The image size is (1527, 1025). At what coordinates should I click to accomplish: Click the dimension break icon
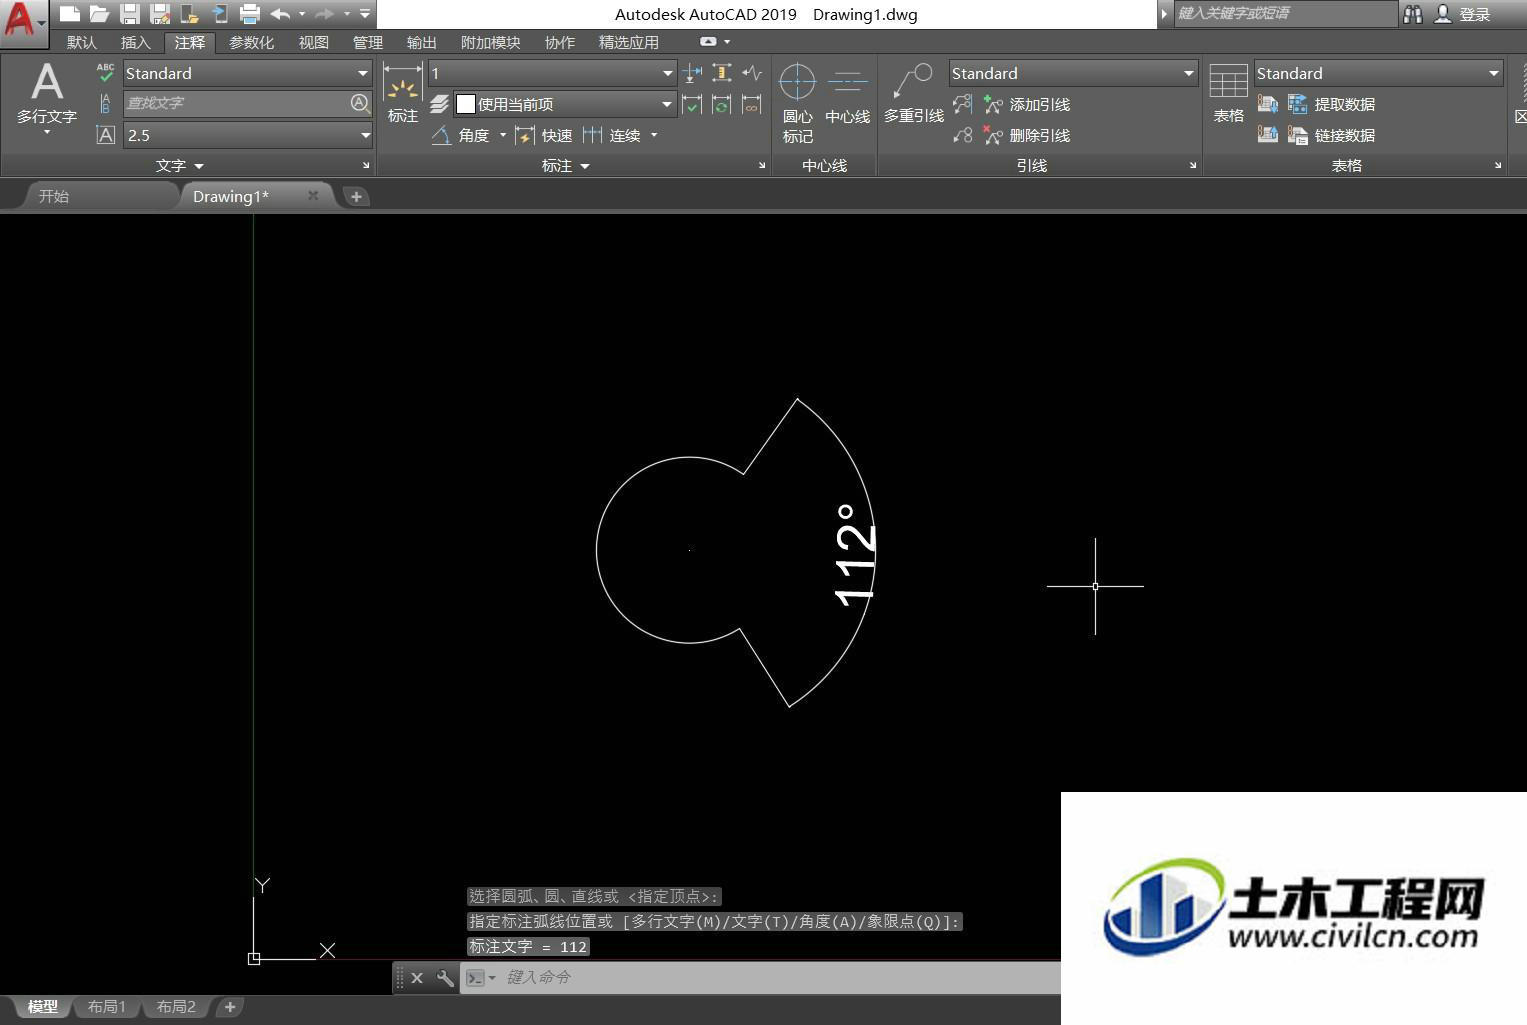[692, 72]
